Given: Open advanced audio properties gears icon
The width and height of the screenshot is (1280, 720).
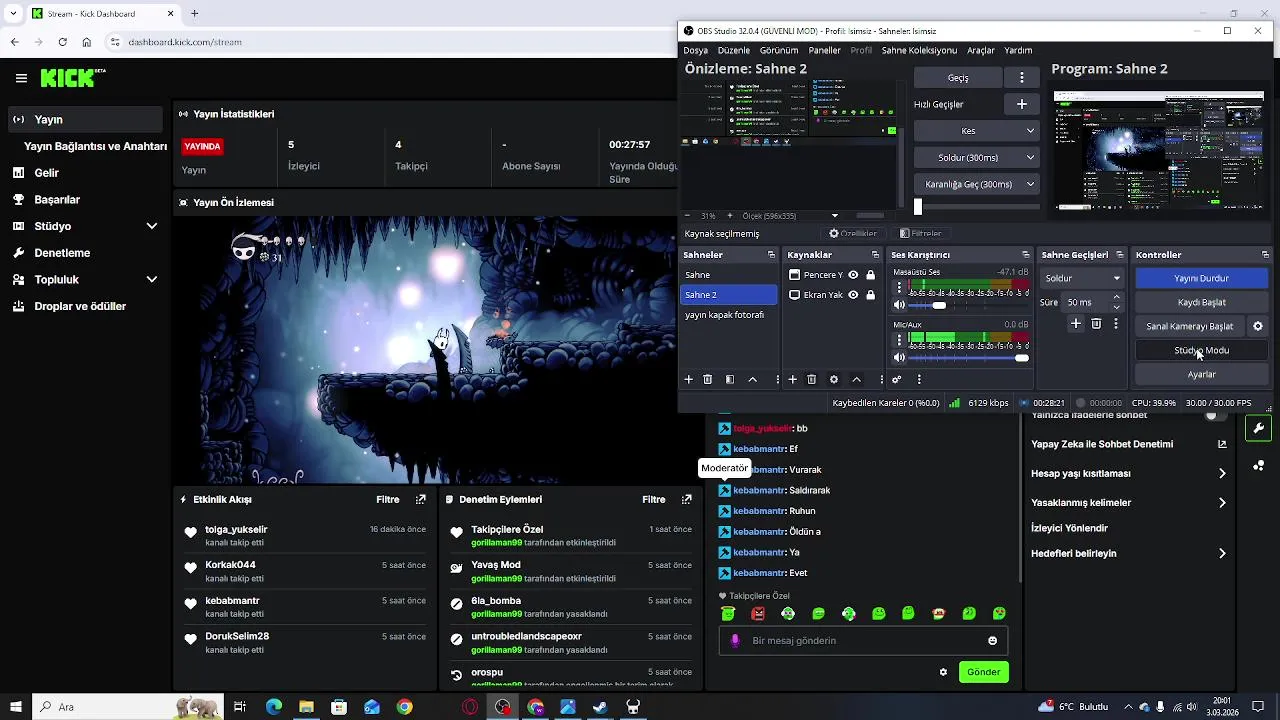Looking at the screenshot, I should click(x=897, y=380).
